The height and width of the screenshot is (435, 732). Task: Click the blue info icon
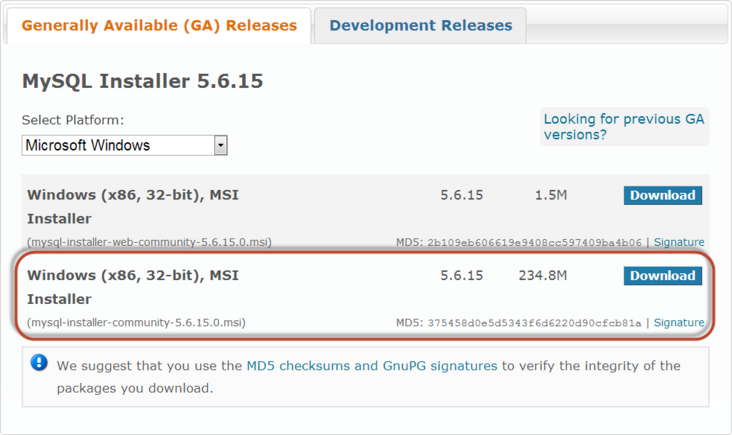coord(39,362)
